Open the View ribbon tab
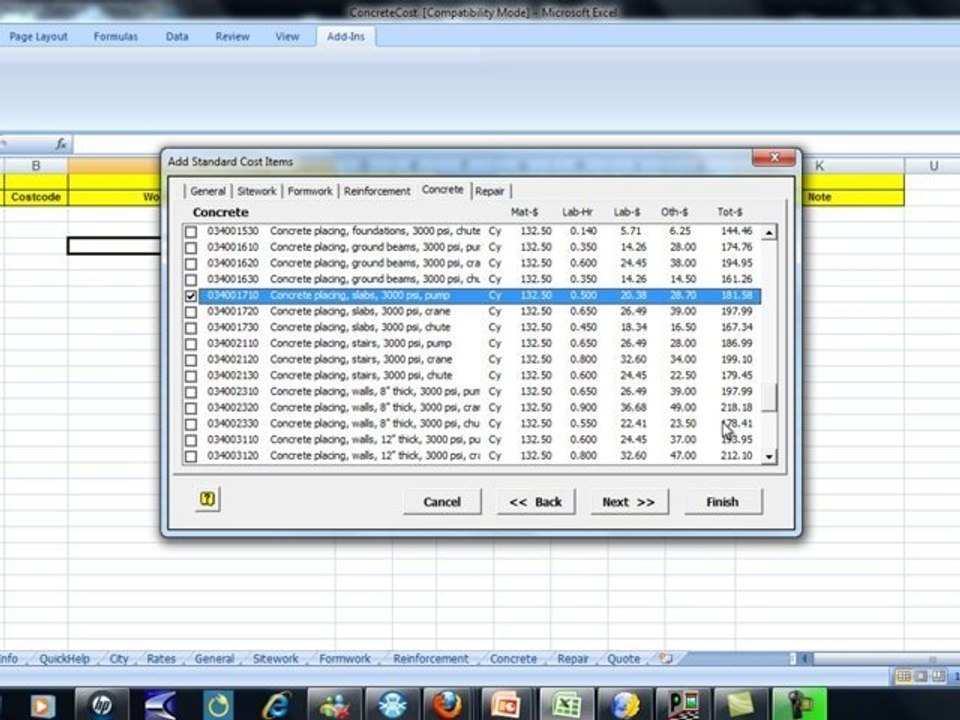The image size is (960, 720). (x=287, y=37)
